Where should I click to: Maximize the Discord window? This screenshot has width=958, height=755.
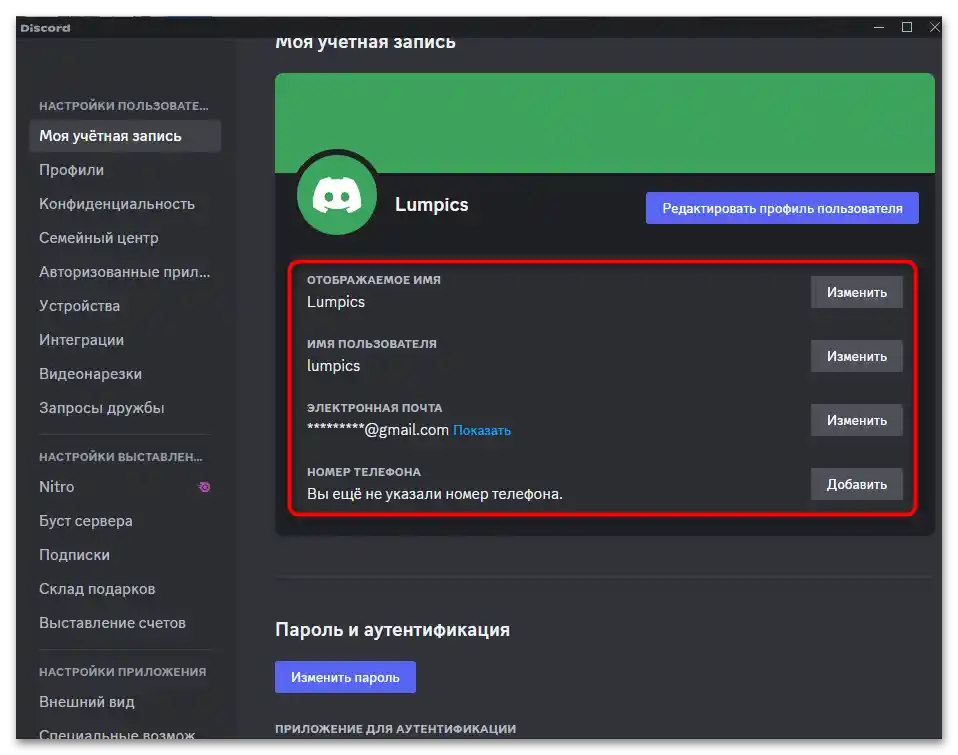907,27
